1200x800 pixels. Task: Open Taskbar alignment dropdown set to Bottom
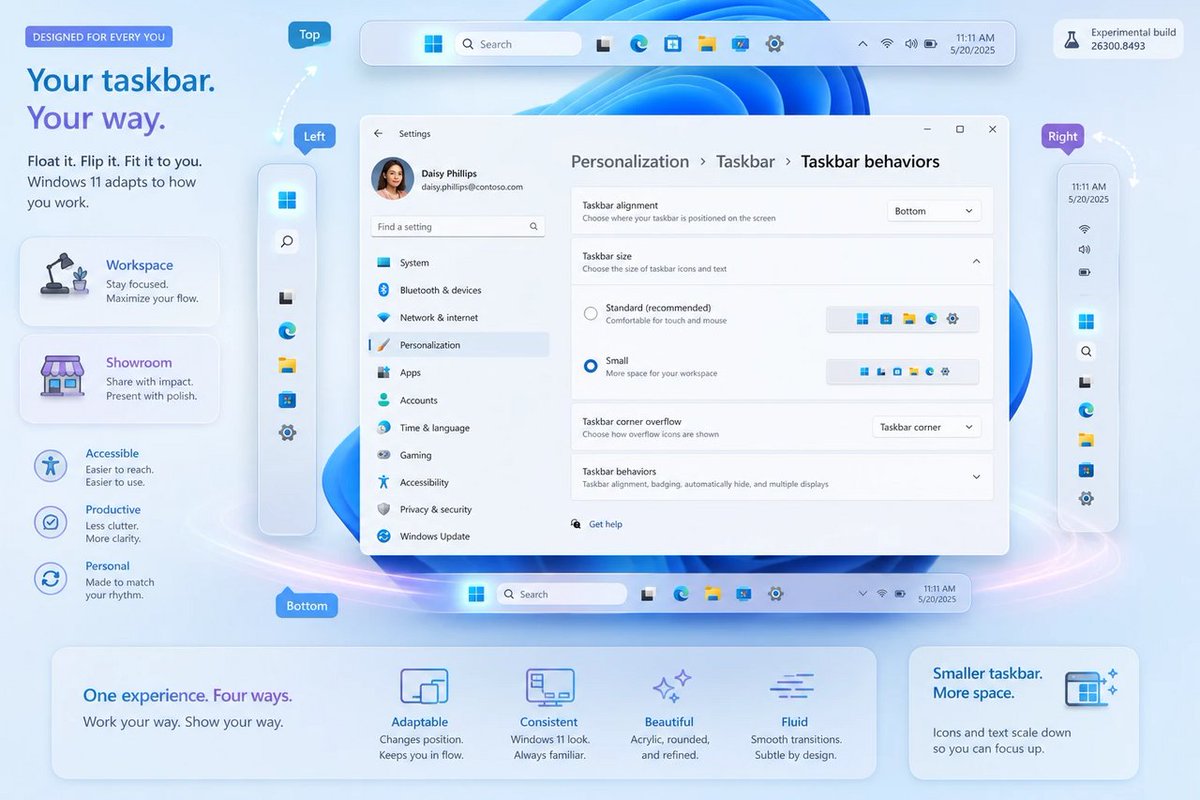tap(934, 211)
